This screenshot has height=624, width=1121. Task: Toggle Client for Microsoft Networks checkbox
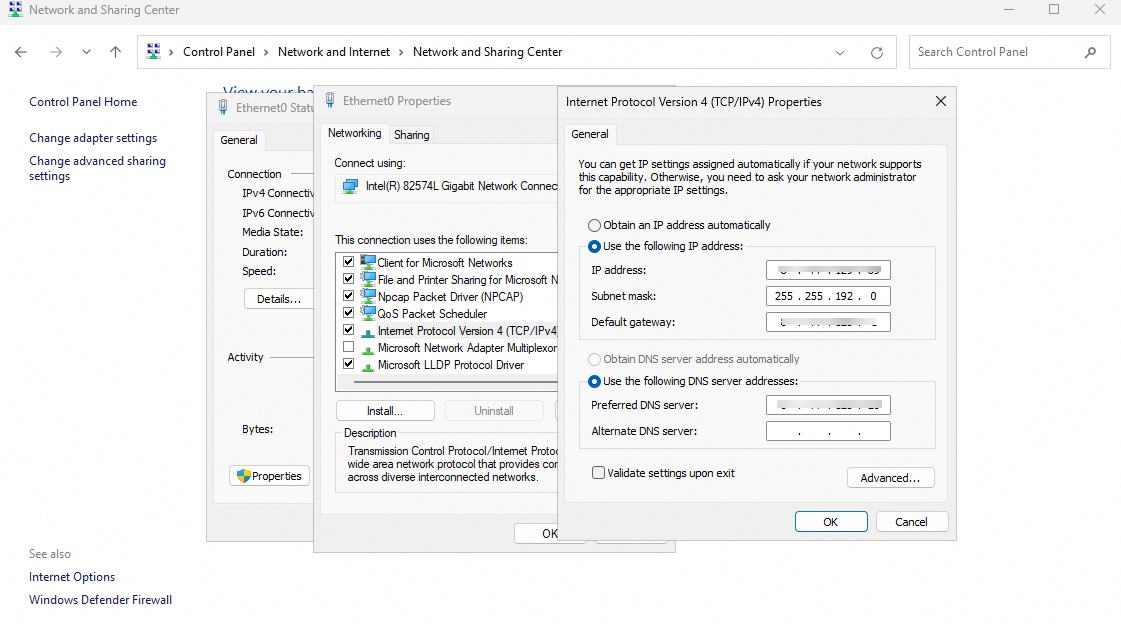click(x=349, y=262)
